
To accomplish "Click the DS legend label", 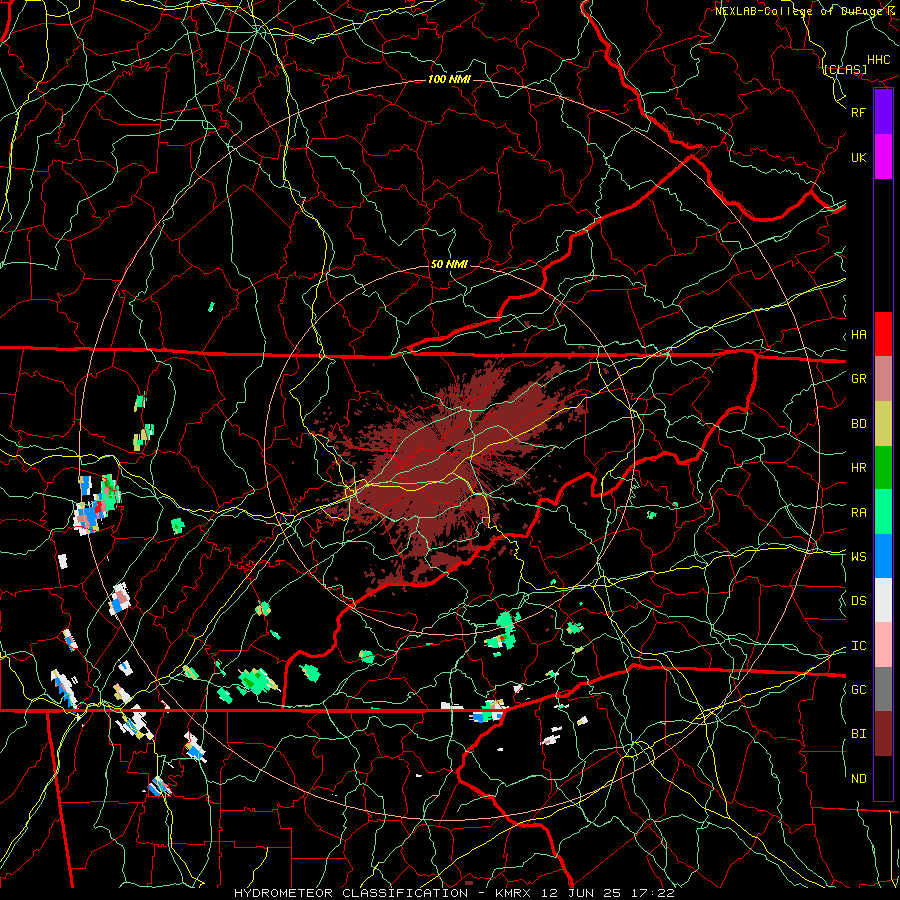I will [859, 601].
